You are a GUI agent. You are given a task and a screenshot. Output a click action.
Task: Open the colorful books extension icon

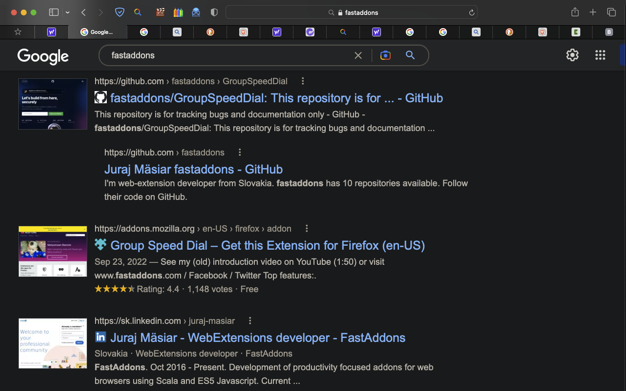(x=178, y=12)
